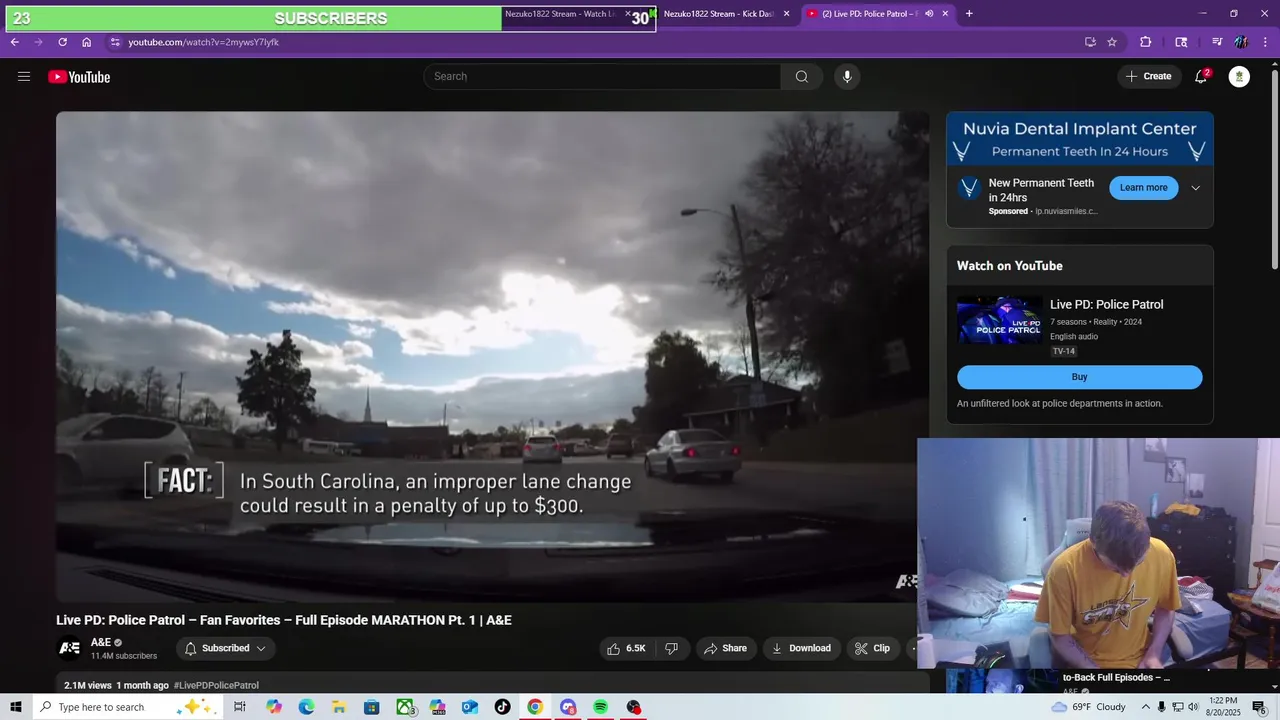Open #LivePDPolicePatrol hashtag link
1280x720 pixels.
pyautogui.click(x=216, y=685)
